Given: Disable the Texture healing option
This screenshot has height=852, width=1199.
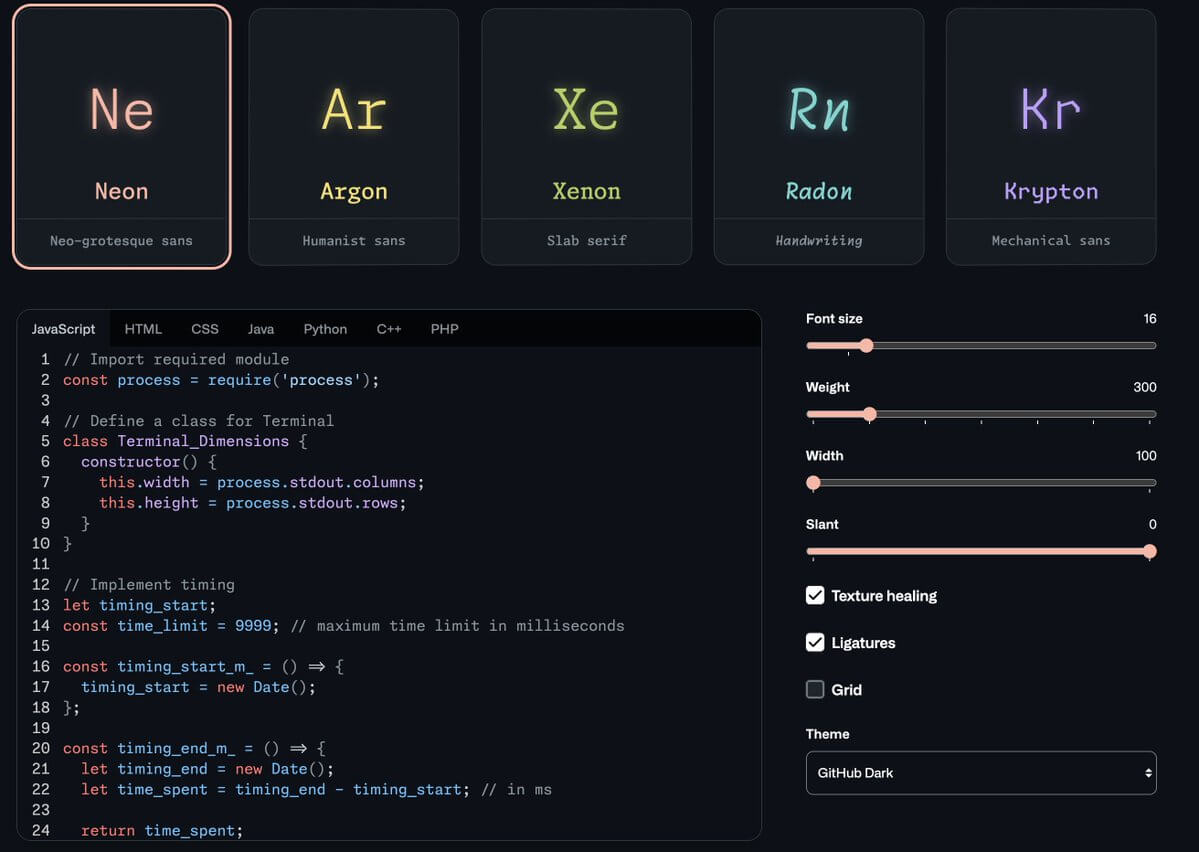Looking at the screenshot, I should click(814, 595).
